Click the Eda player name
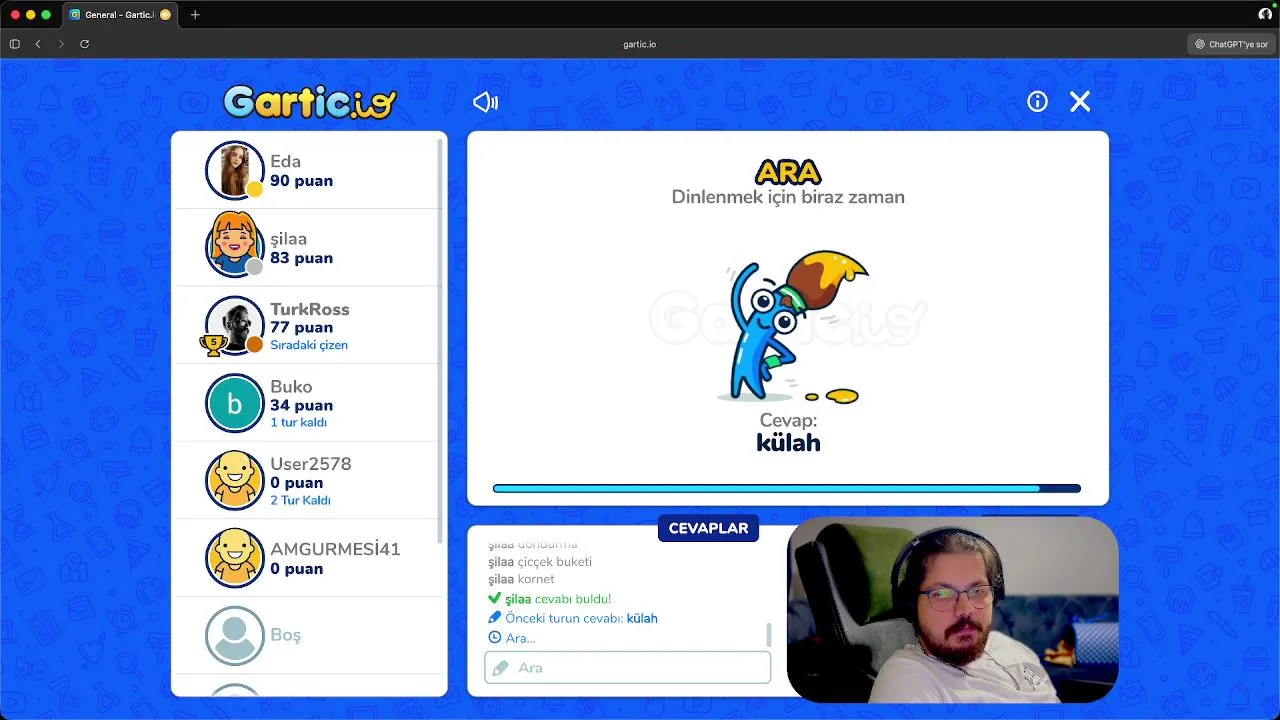The width and height of the screenshot is (1280, 720). pos(285,161)
